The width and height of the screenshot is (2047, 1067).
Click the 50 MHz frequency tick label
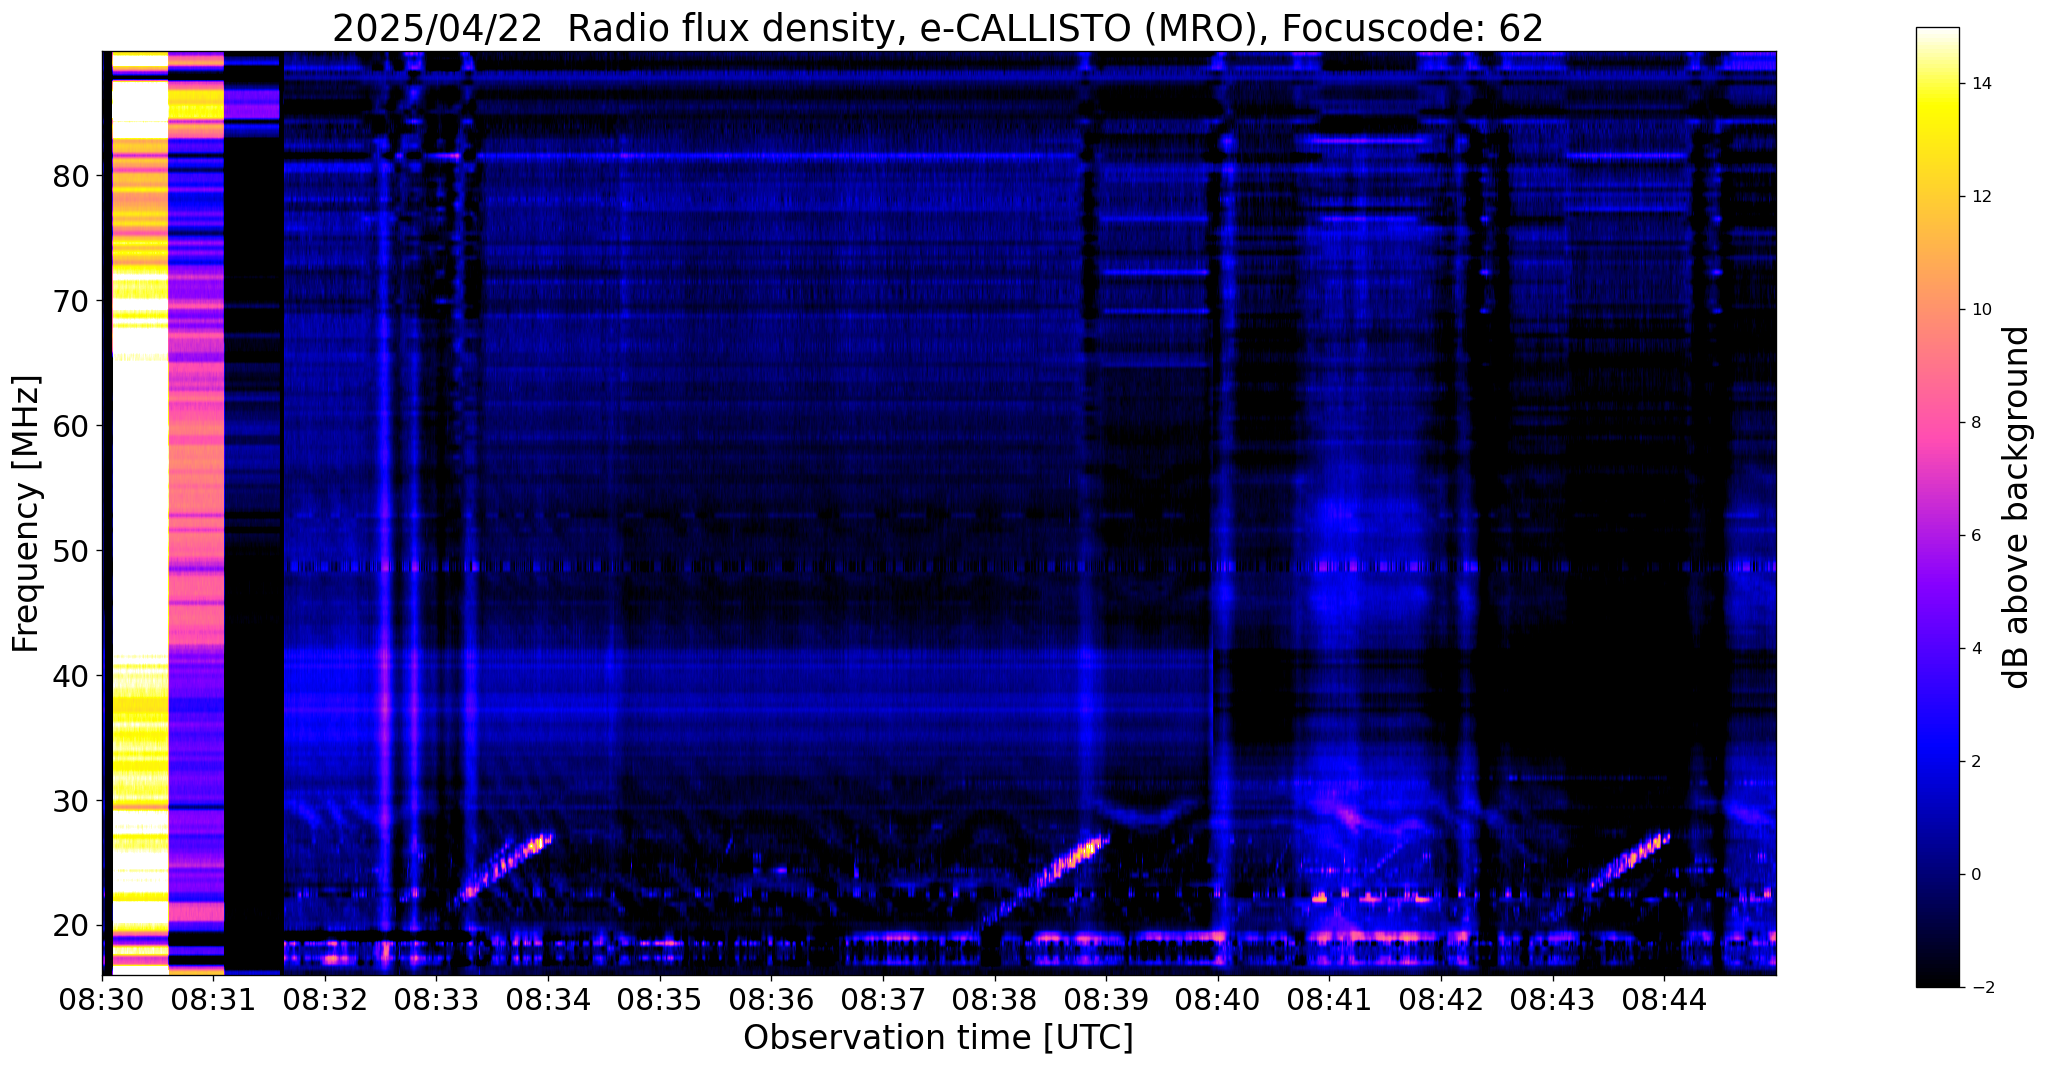[x=71, y=551]
